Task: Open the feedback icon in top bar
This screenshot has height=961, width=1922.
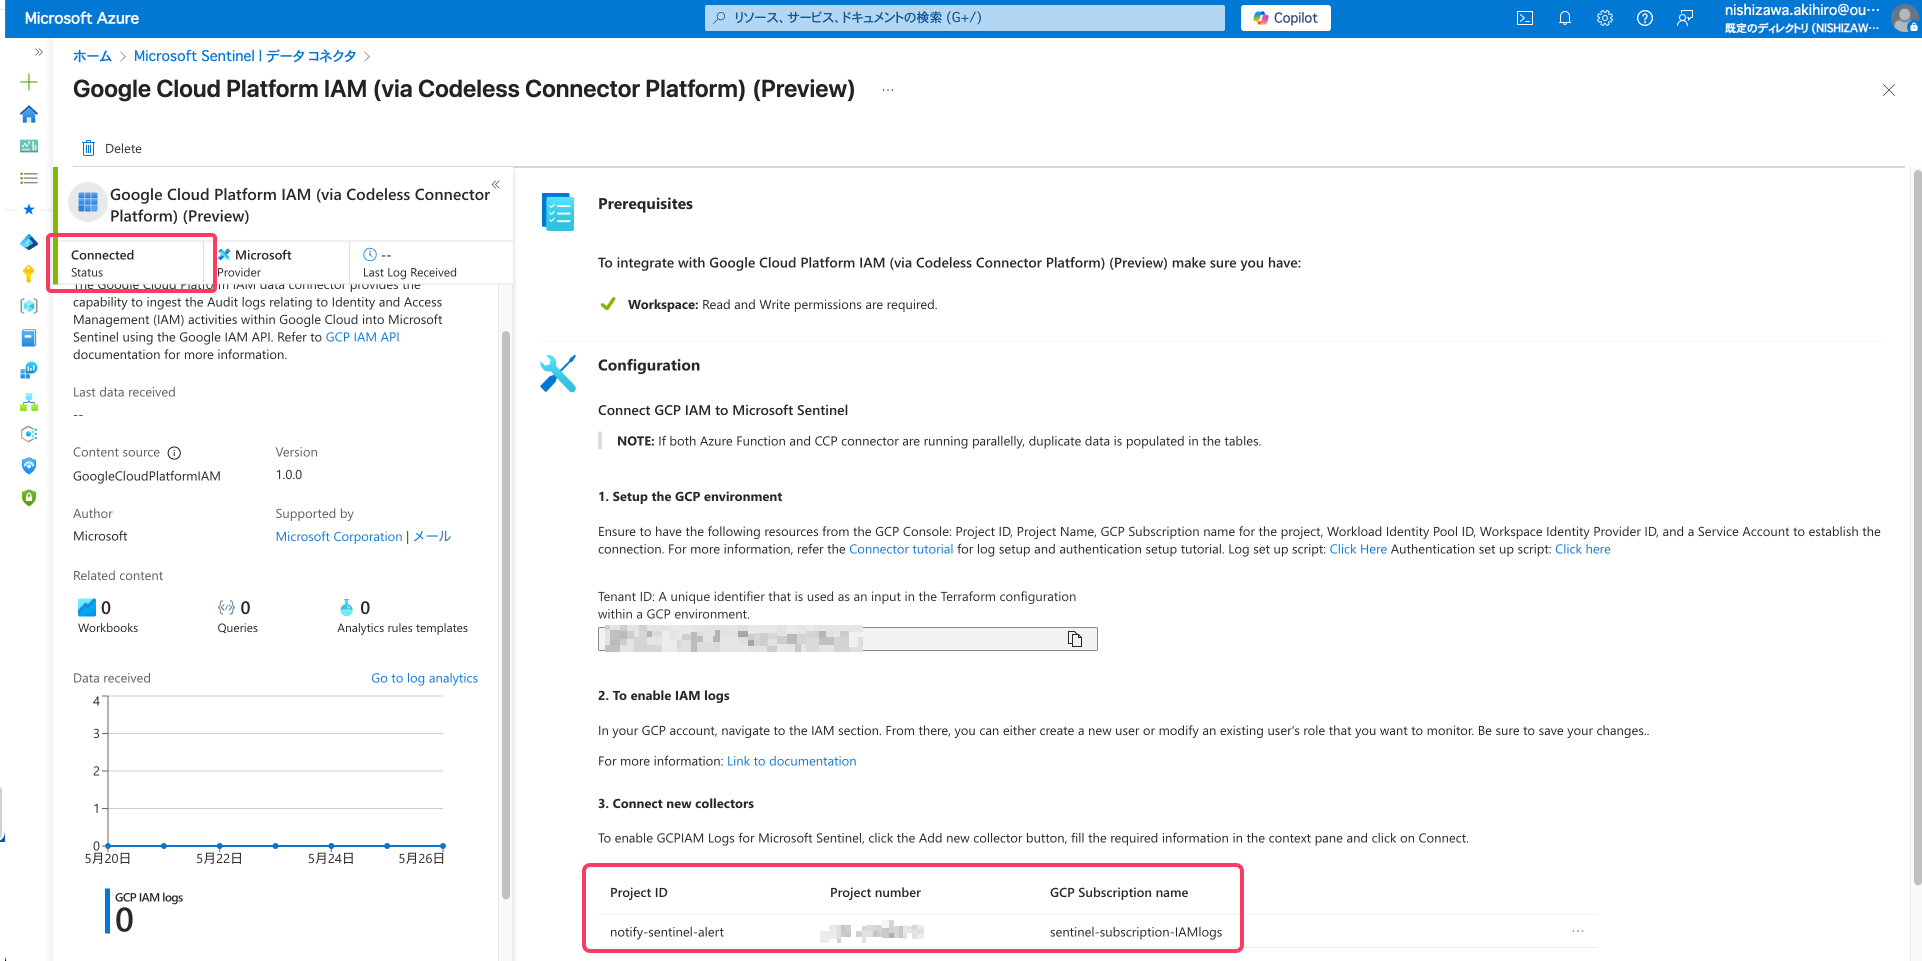Action: (x=1685, y=18)
